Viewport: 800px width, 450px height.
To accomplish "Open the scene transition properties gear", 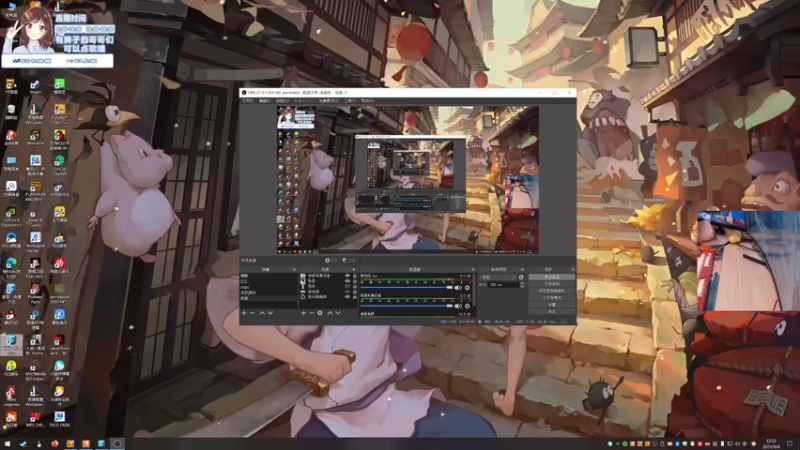I will (521, 277).
